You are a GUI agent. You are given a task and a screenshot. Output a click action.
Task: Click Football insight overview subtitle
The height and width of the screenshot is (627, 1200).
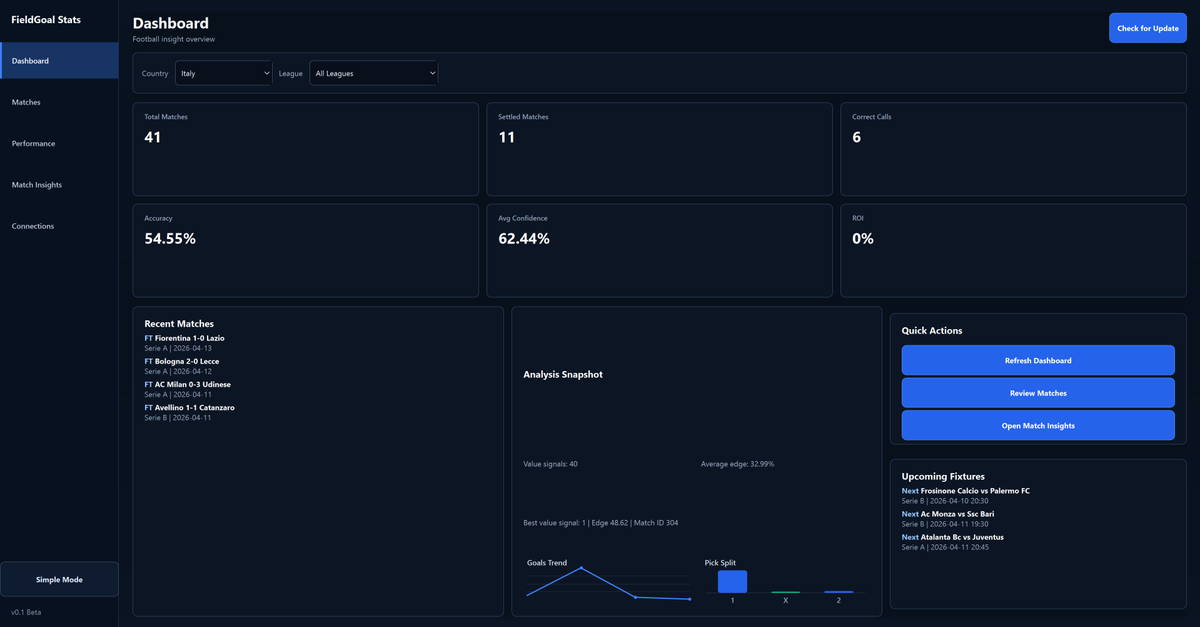[174, 39]
